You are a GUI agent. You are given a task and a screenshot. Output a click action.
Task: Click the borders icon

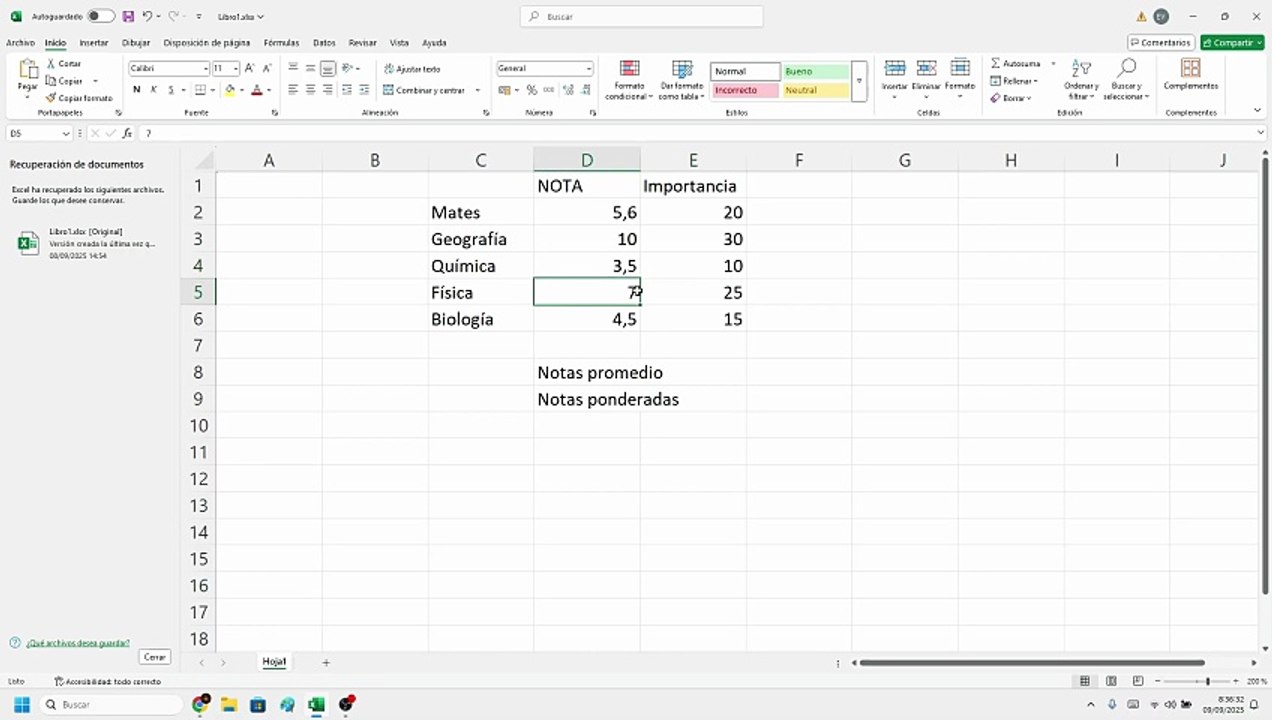[x=200, y=90]
